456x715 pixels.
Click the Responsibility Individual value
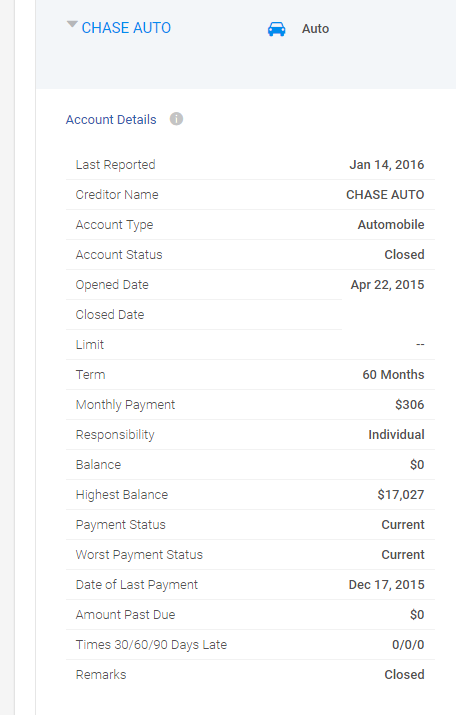pos(396,435)
